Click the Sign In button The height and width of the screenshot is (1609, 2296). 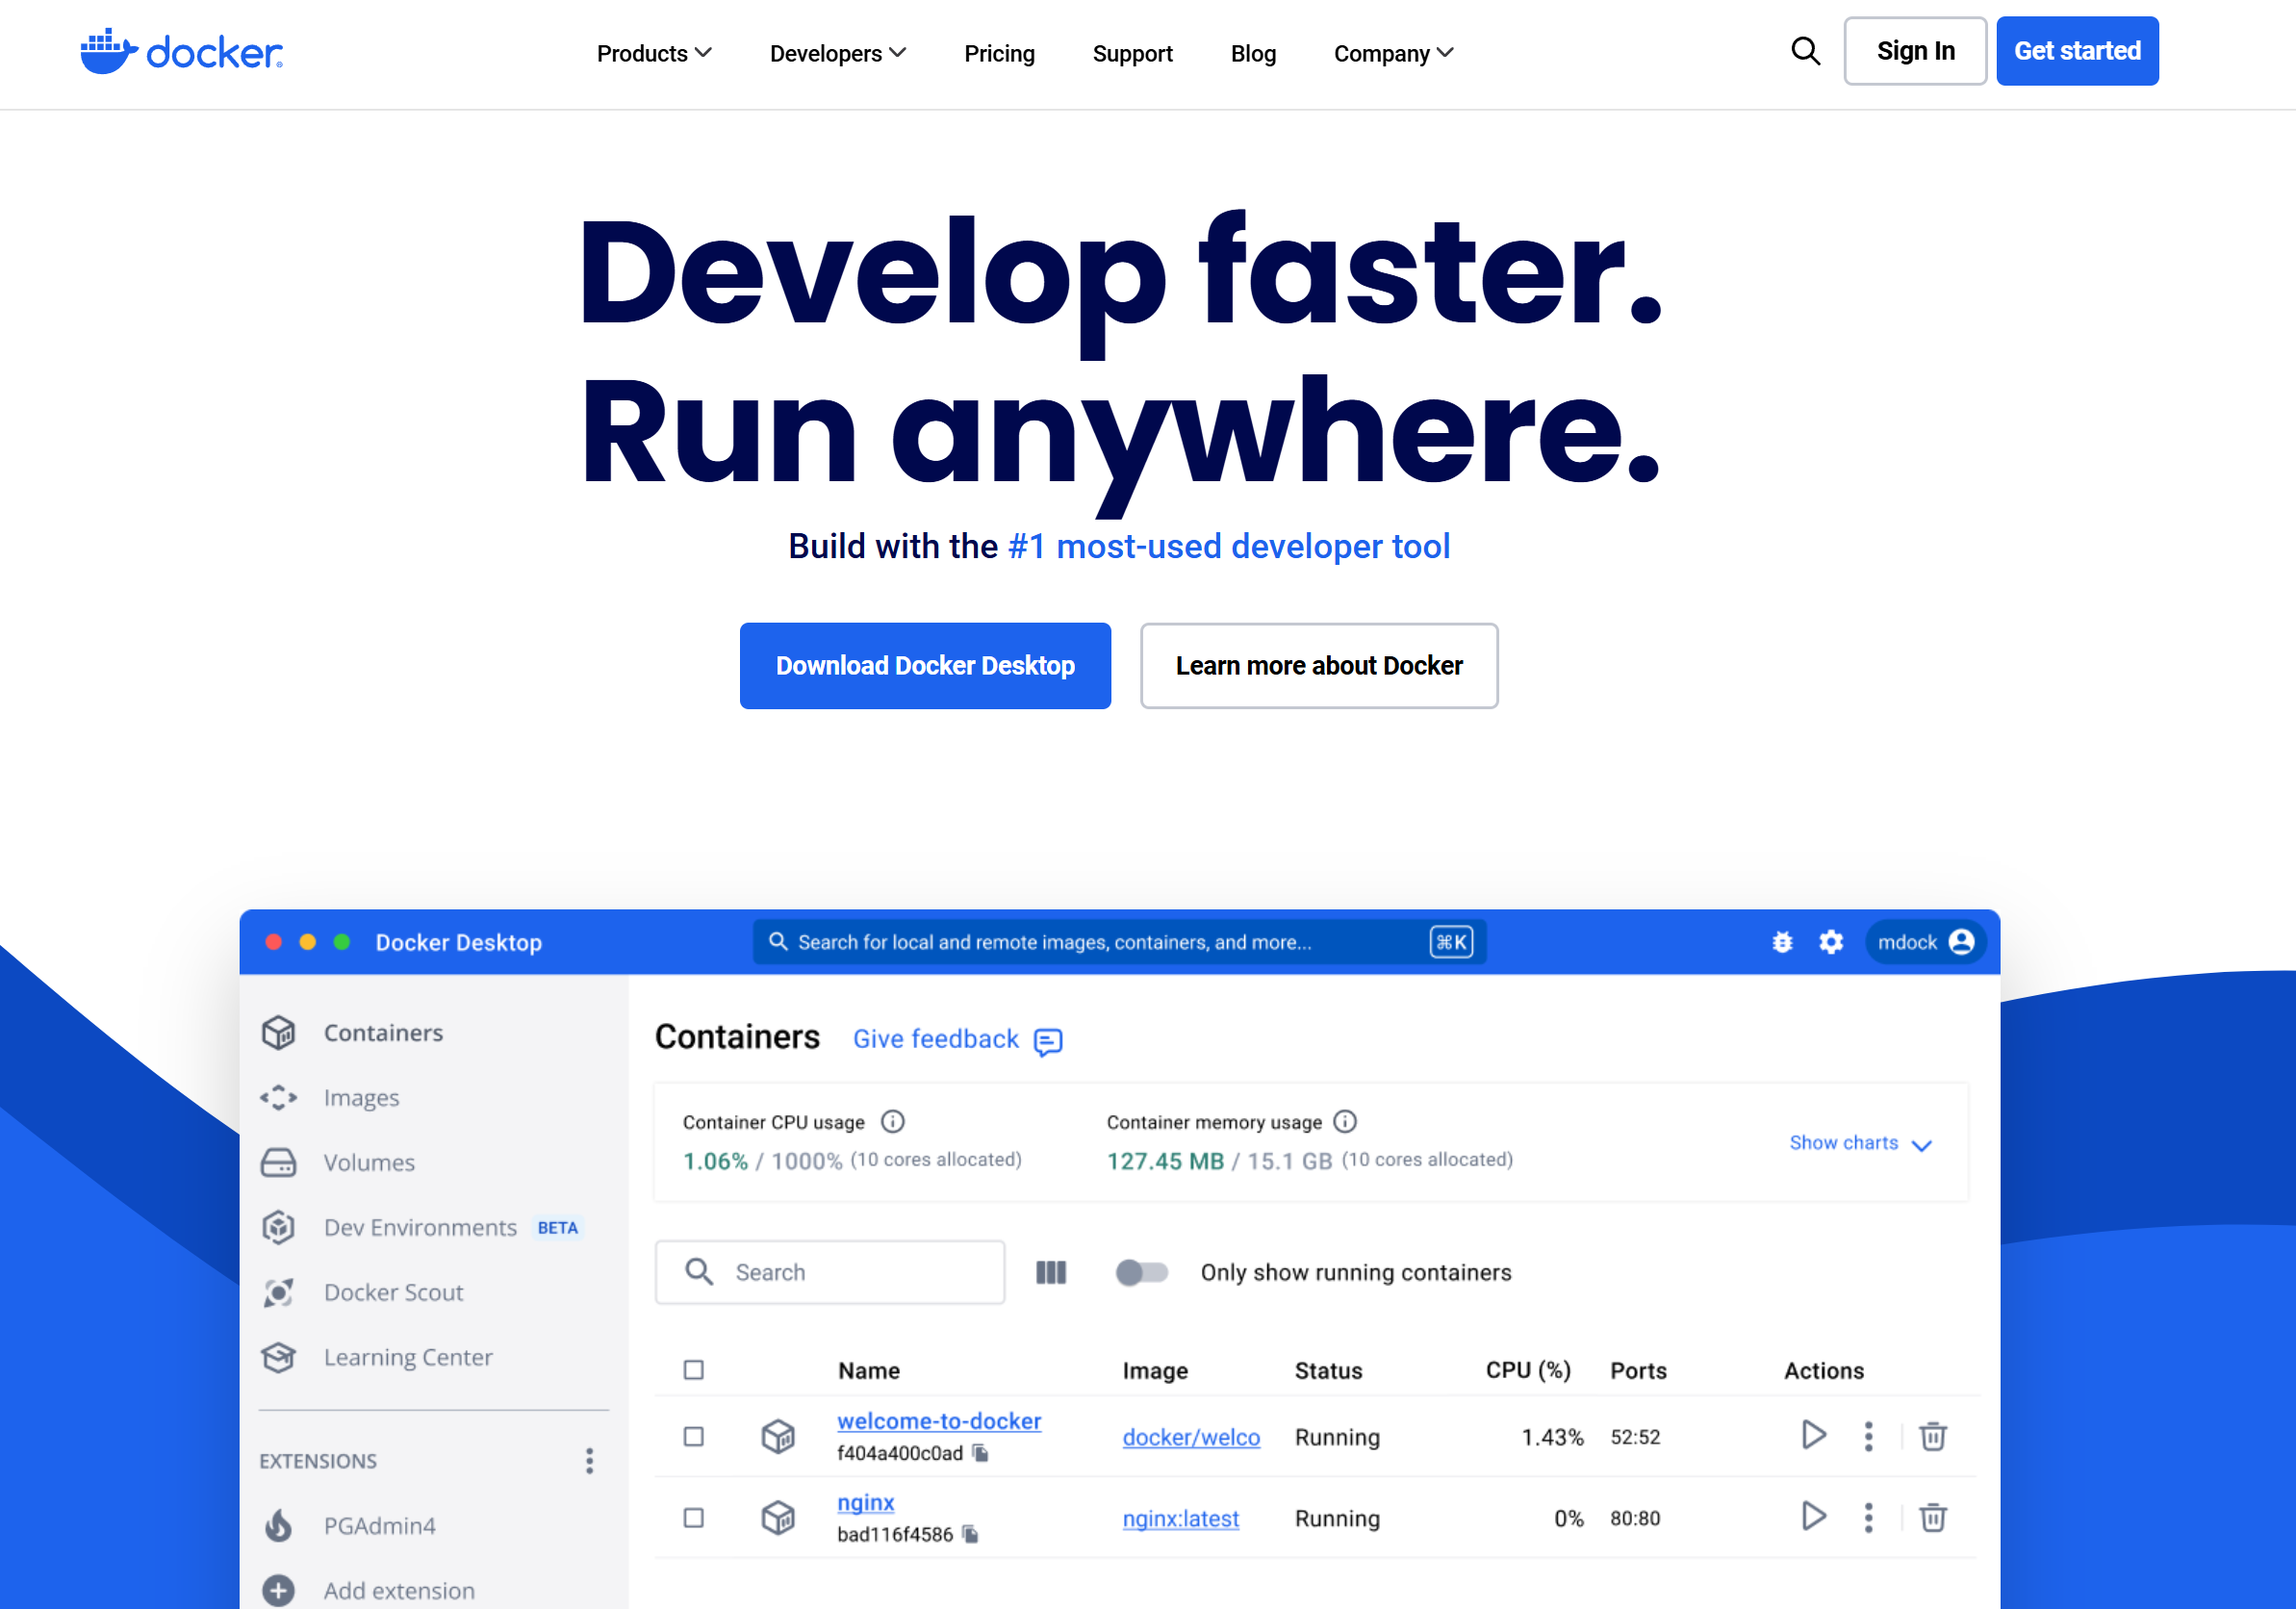coord(1915,51)
